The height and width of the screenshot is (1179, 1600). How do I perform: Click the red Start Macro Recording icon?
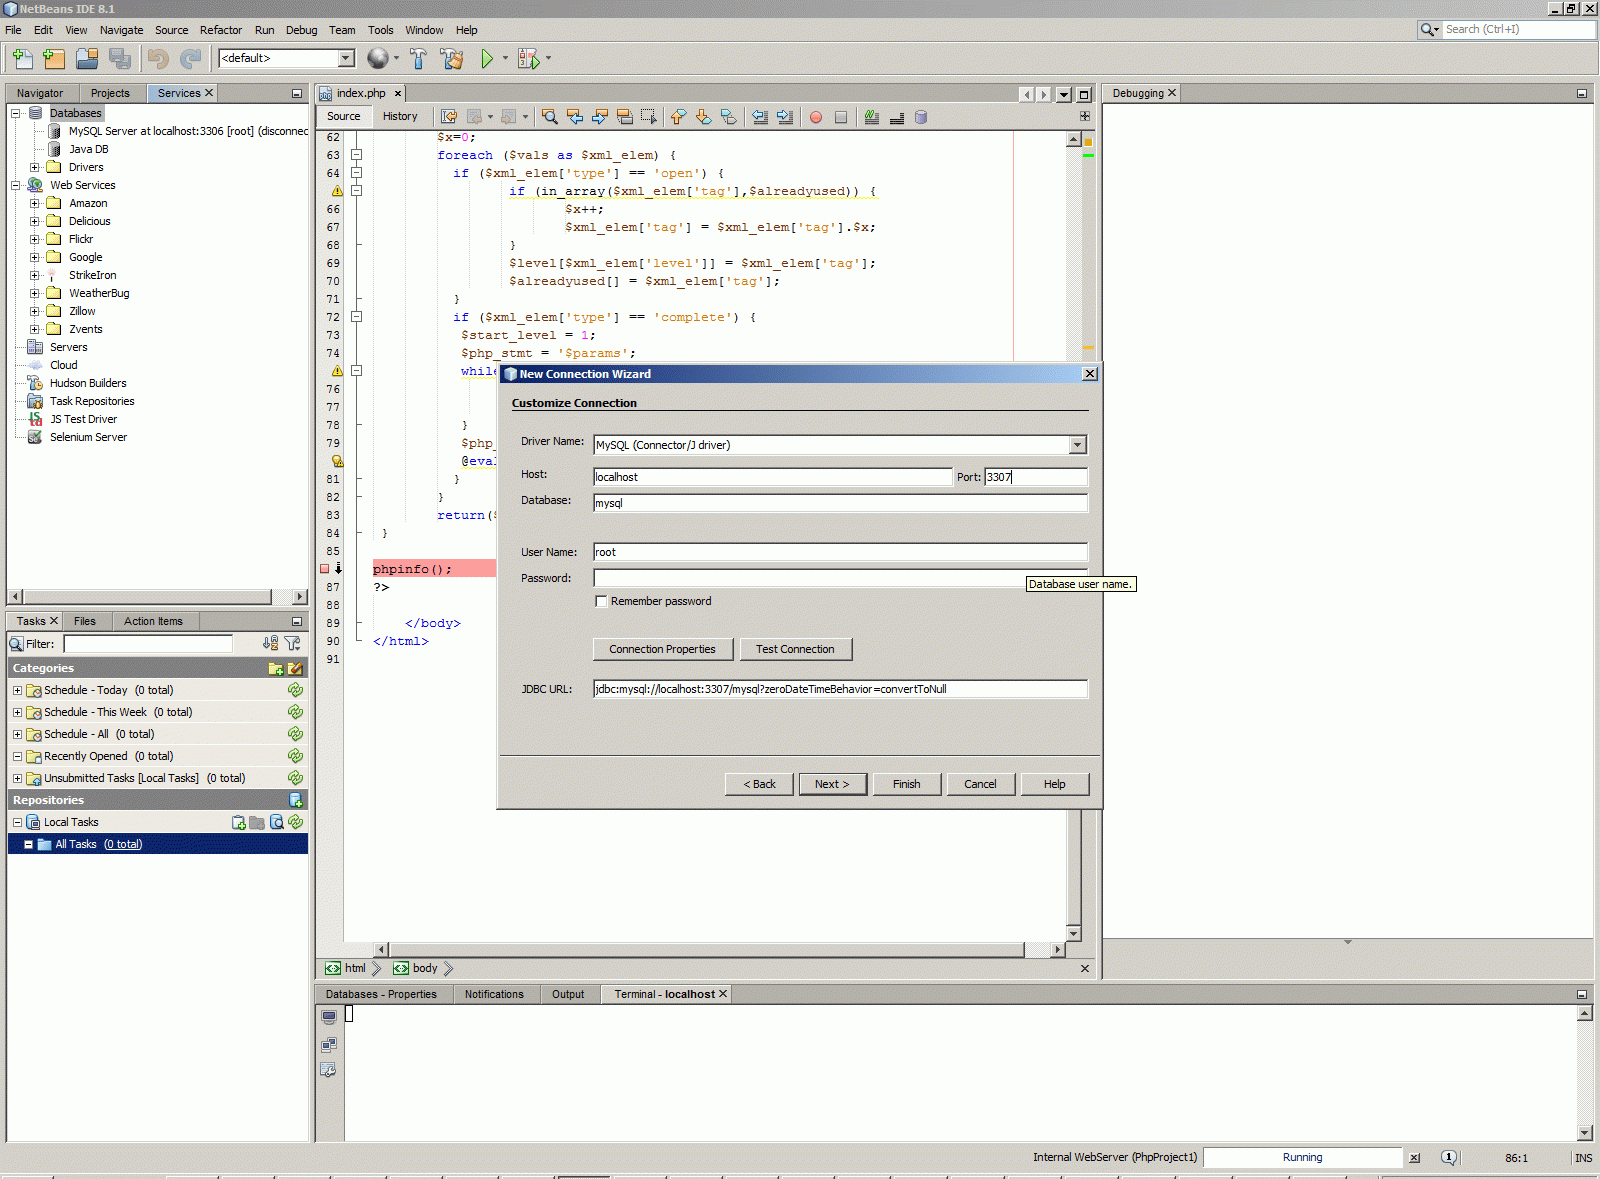[816, 117]
